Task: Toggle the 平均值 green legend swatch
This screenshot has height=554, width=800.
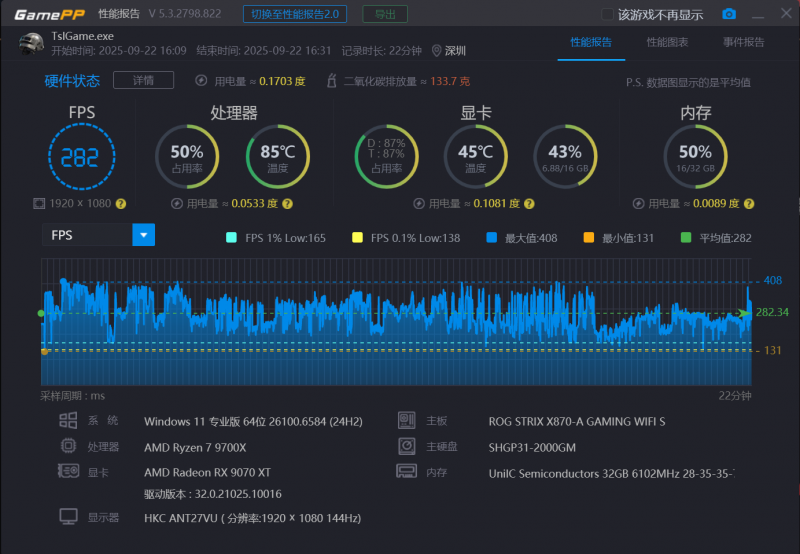Action: (686, 238)
